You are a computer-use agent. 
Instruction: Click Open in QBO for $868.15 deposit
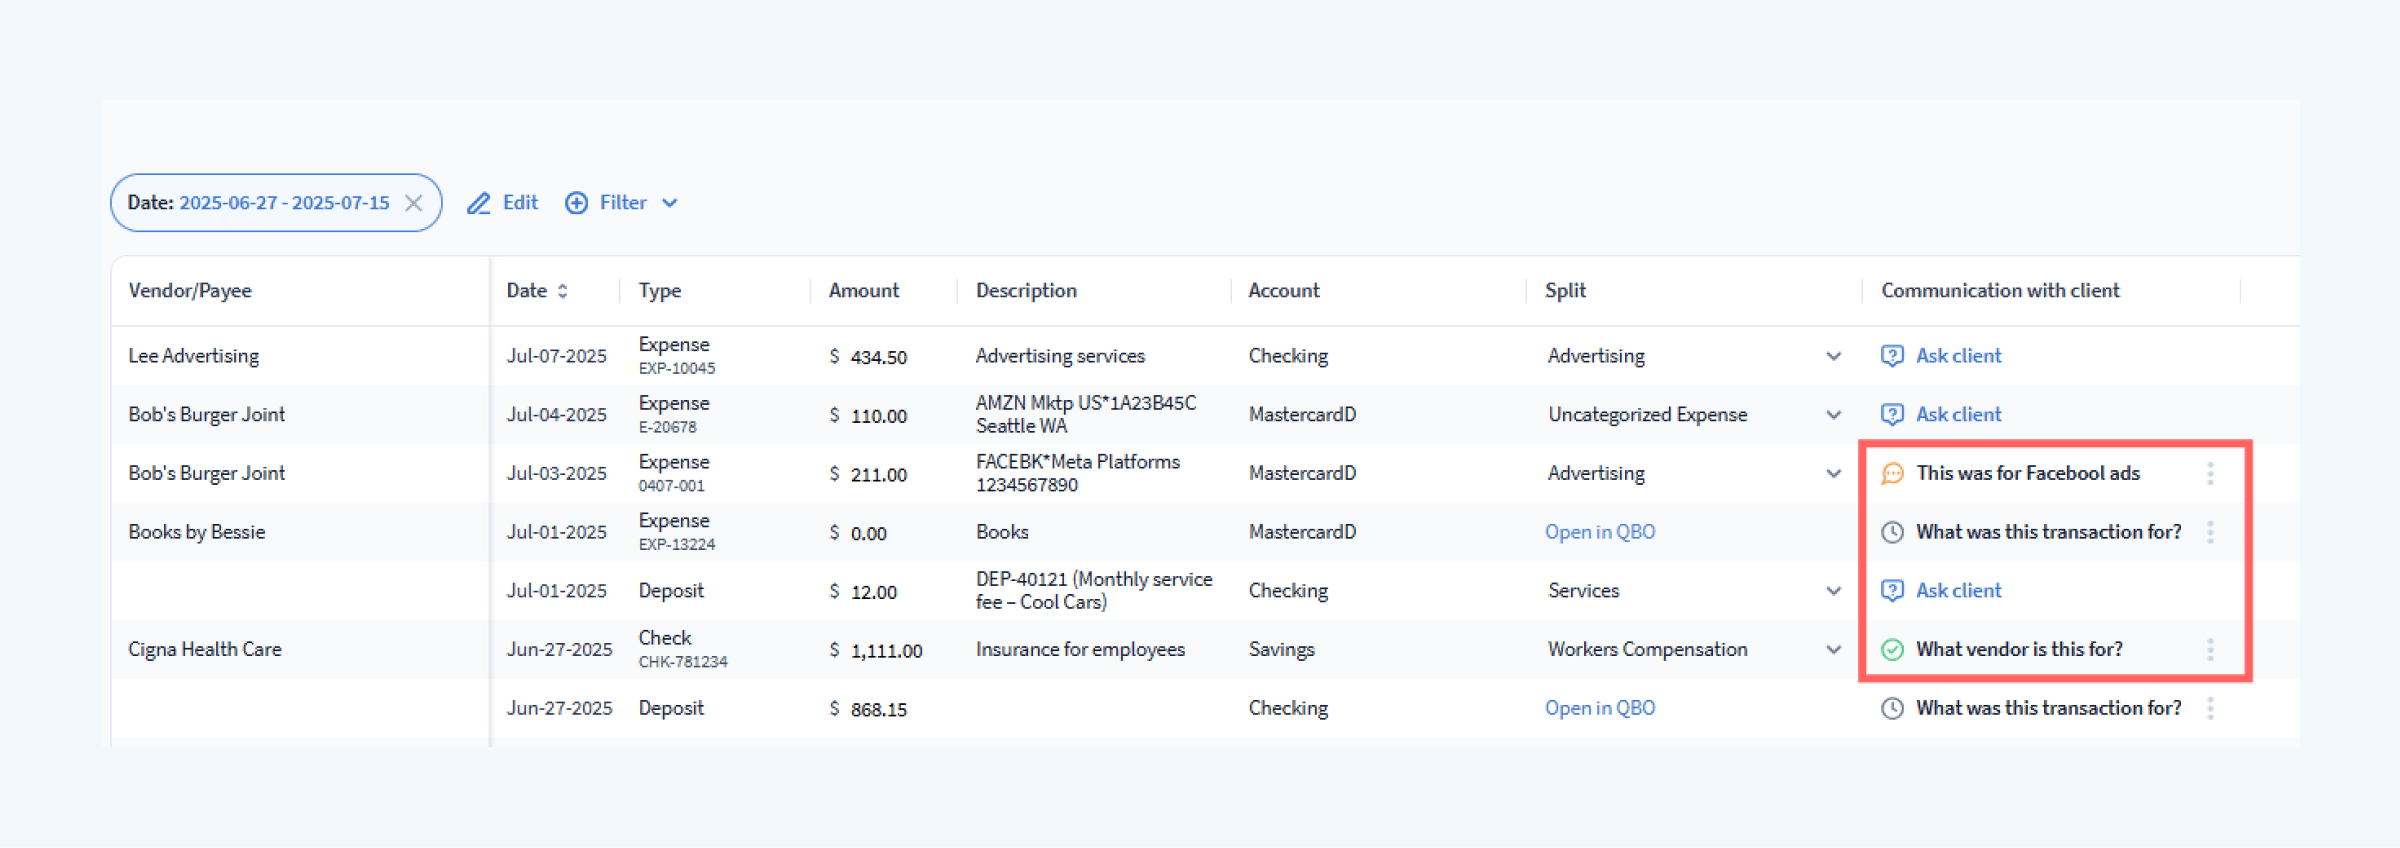coord(1600,708)
